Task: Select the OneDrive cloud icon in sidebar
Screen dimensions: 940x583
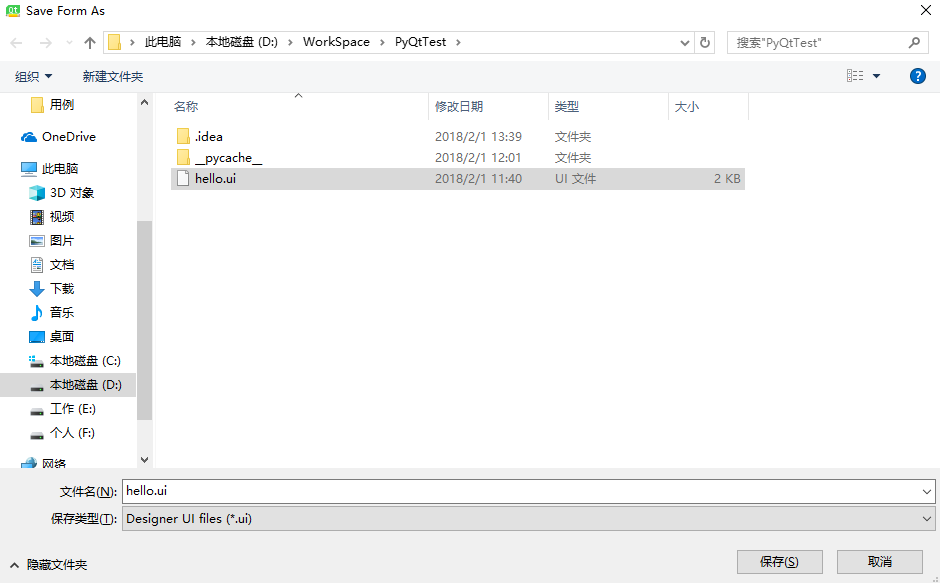Action: click(x=30, y=137)
